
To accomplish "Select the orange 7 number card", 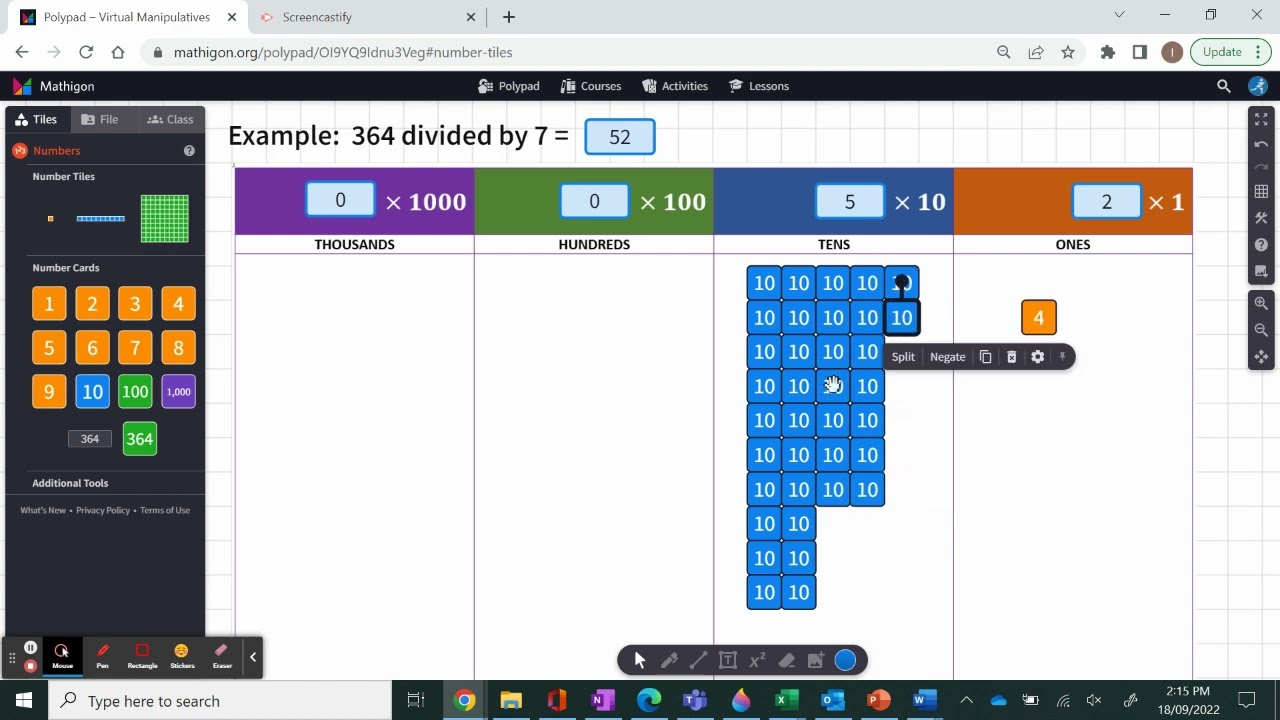I will coord(135,348).
